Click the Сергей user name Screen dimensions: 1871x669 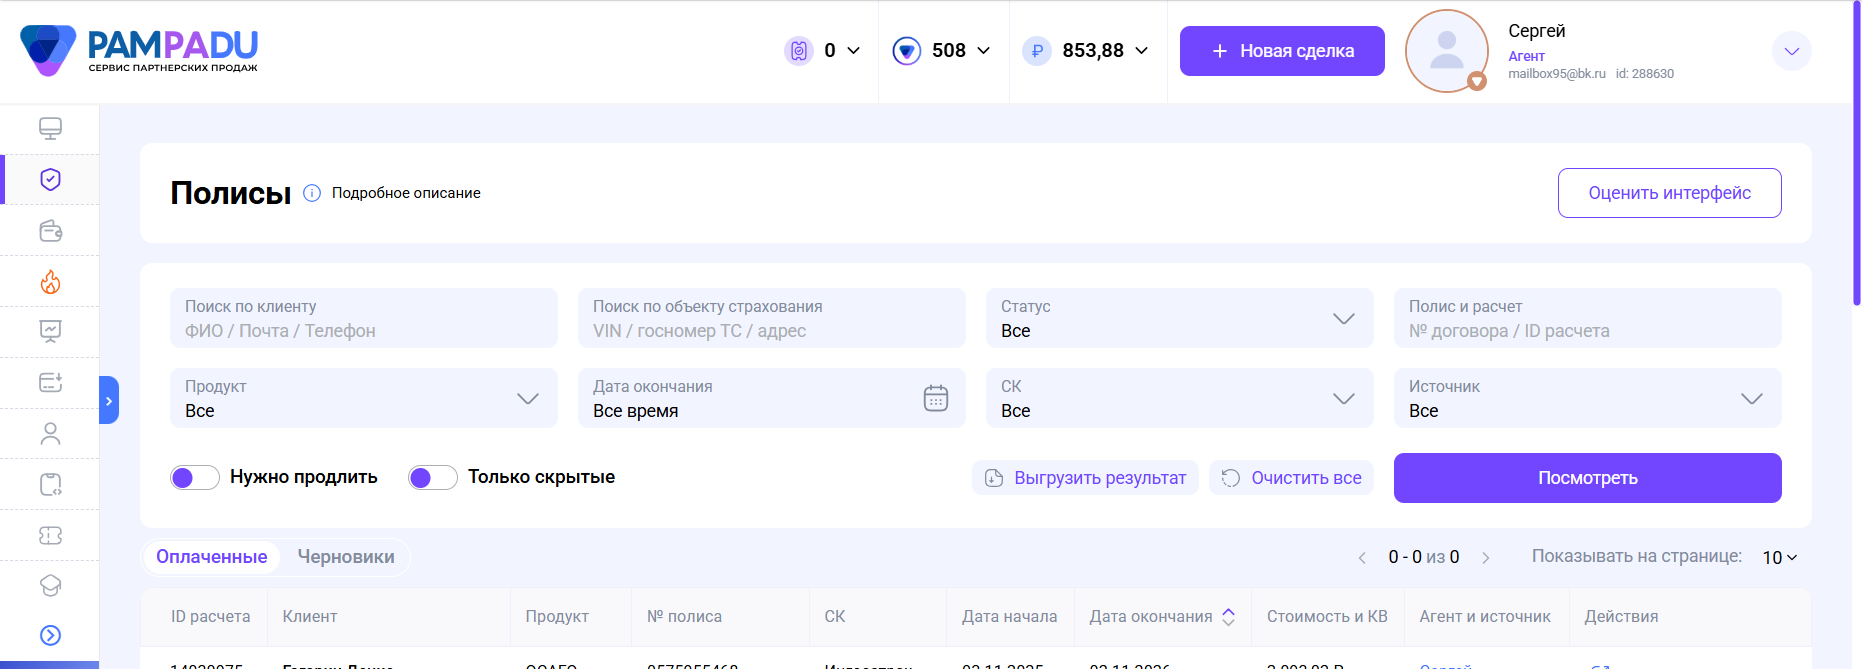[1537, 31]
